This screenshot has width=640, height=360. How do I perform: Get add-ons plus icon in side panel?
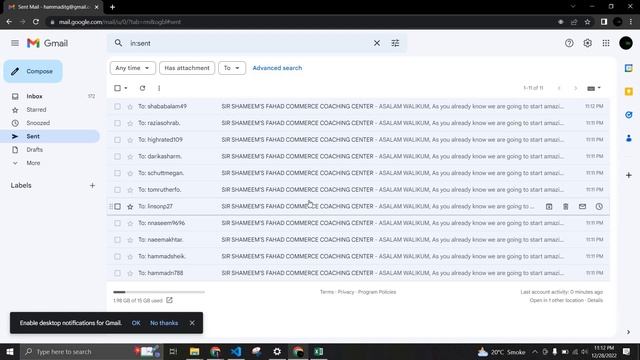pyautogui.click(x=629, y=175)
